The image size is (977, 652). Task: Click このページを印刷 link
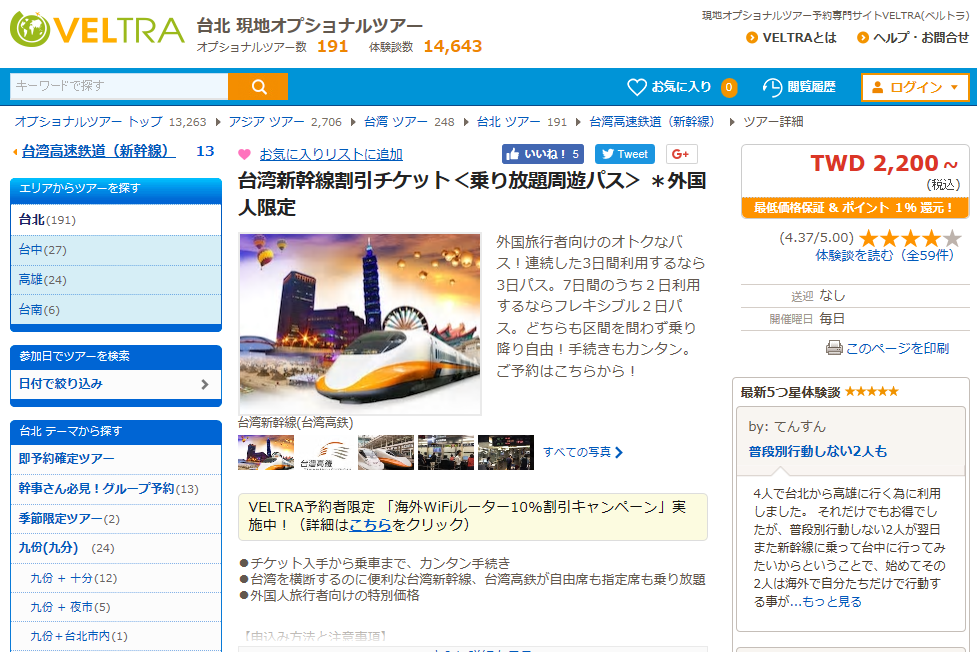point(897,348)
